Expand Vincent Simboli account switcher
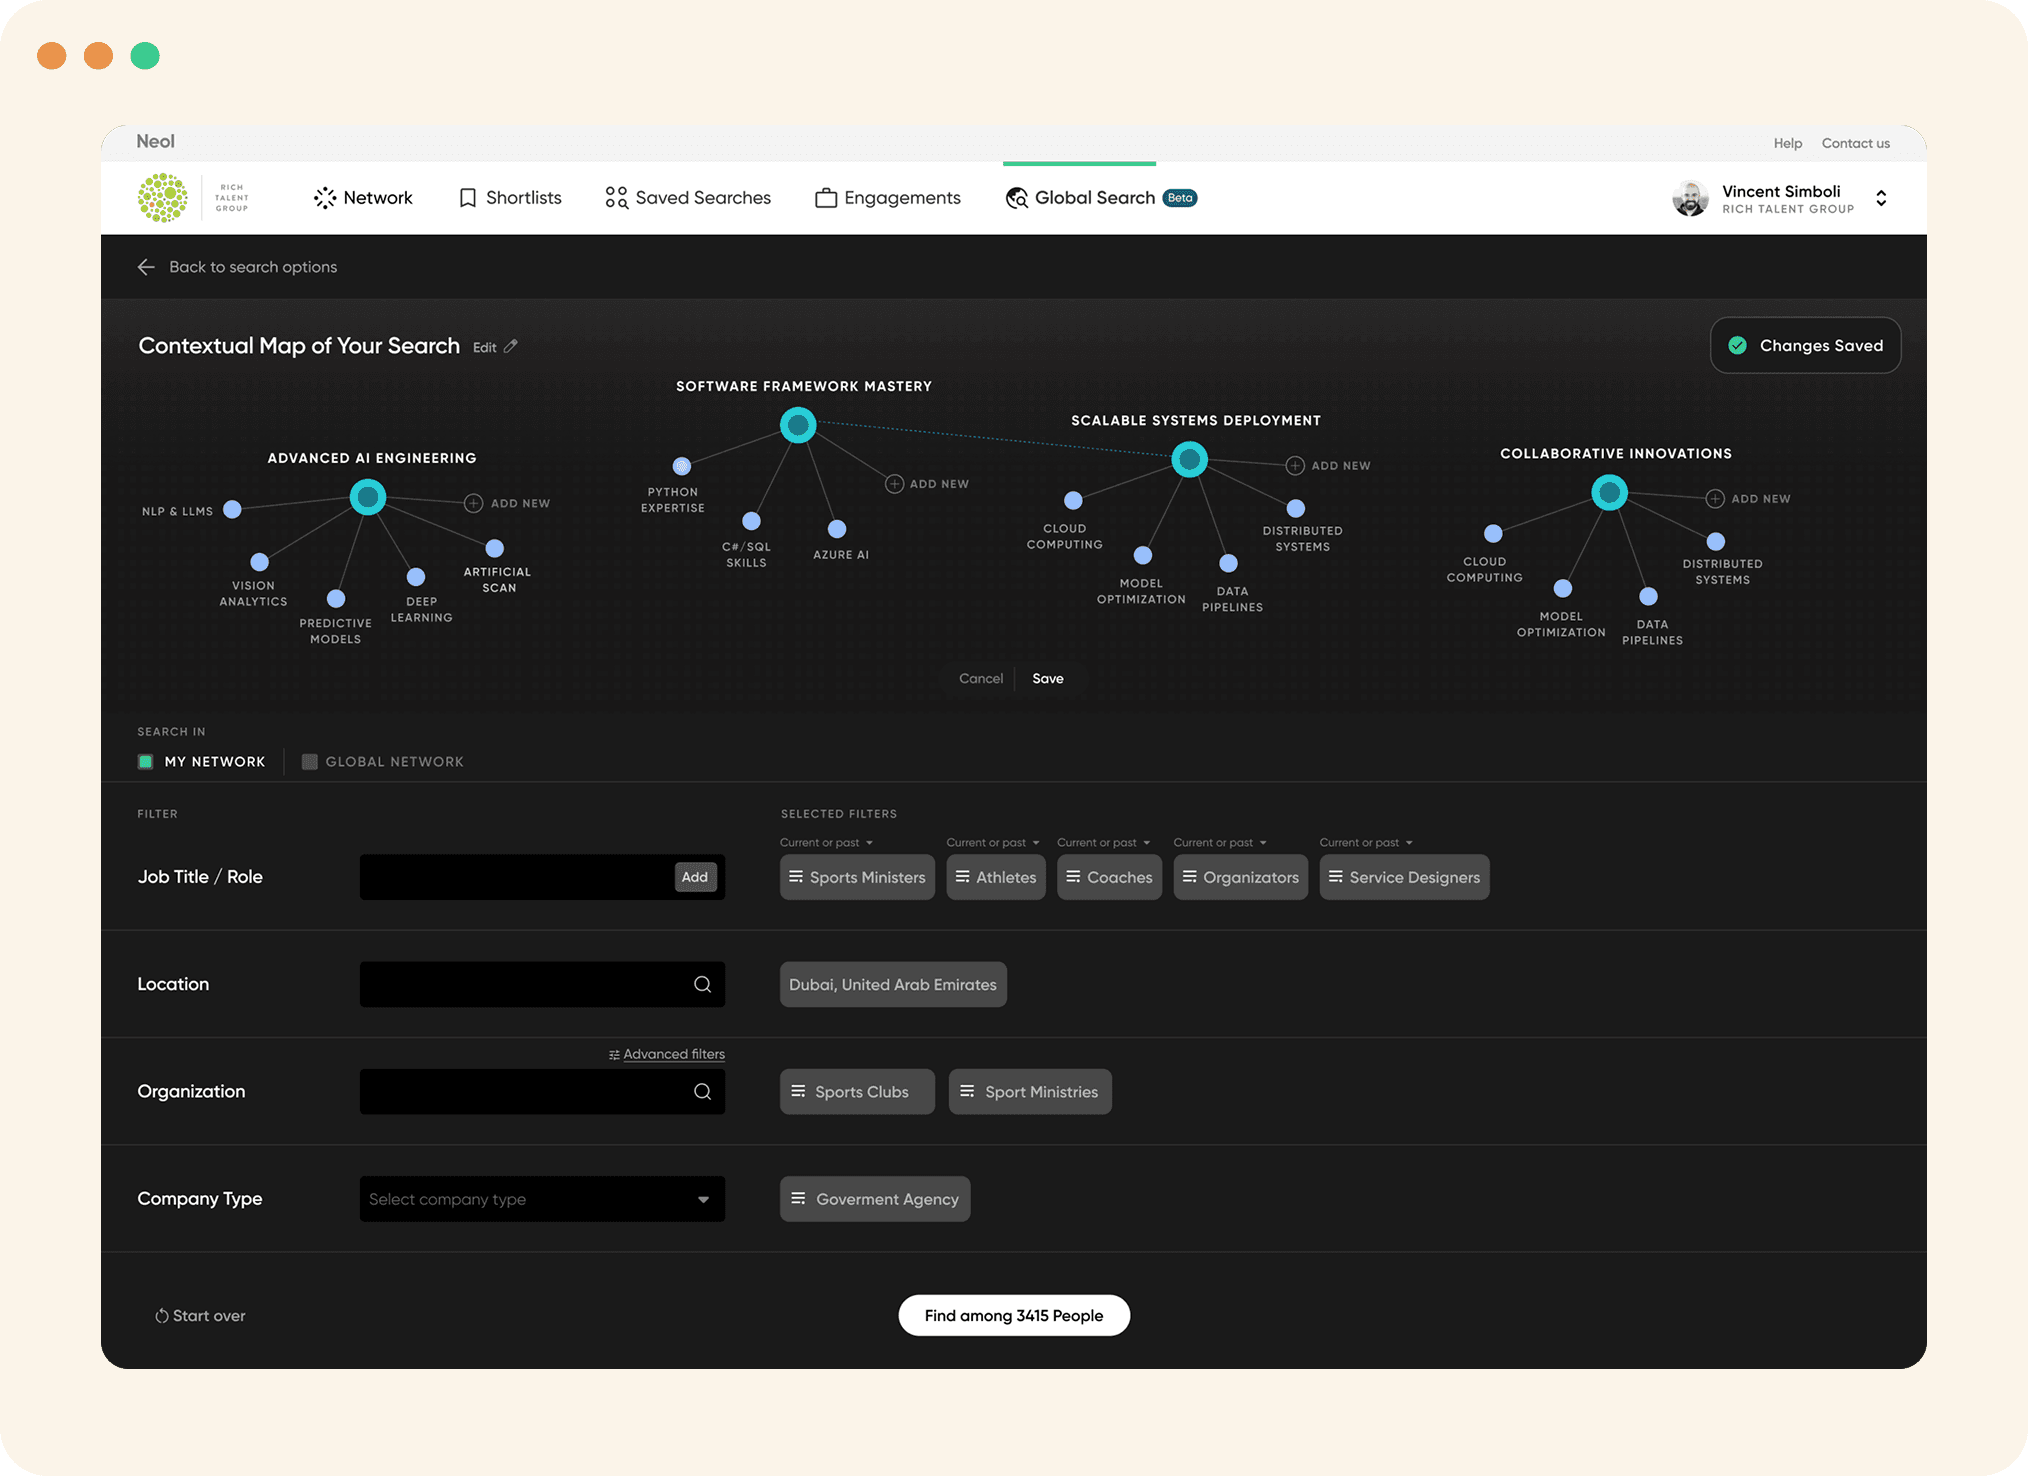The image size is (2028, 1476). (1881, 198)
